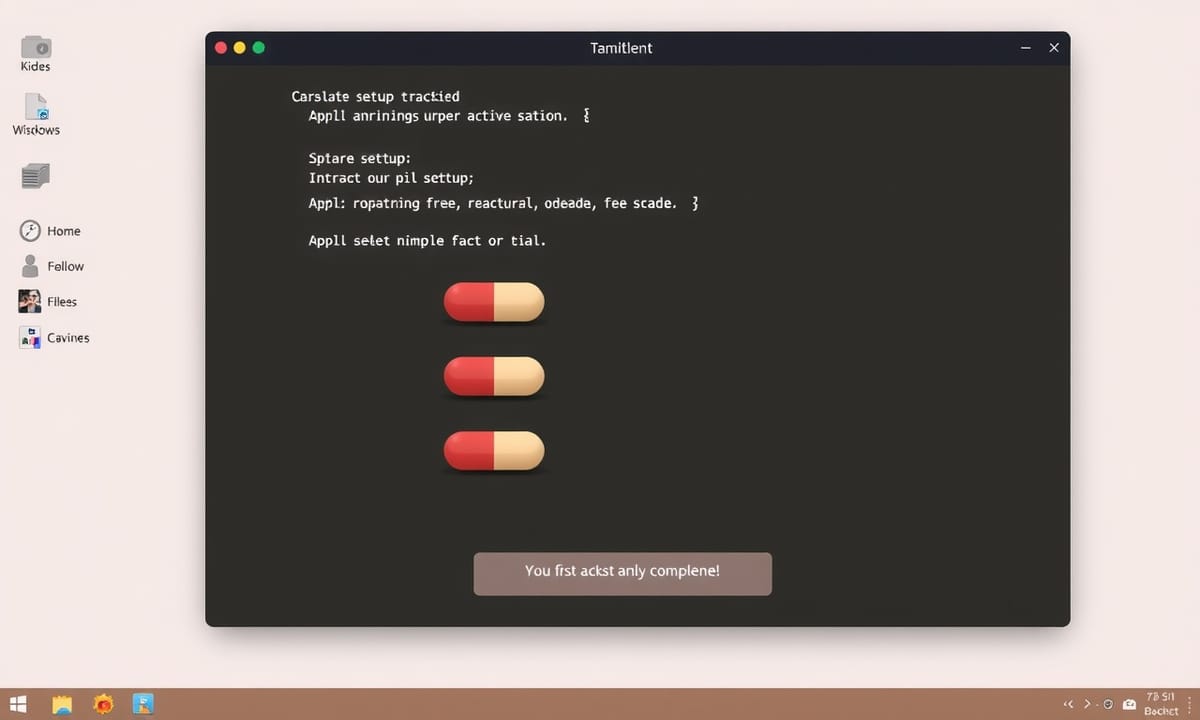This screenshot has width=1200, height=720.
Task: Click the yellow traffic-light button
Action: pyautogui.click(x=239, y=47)
